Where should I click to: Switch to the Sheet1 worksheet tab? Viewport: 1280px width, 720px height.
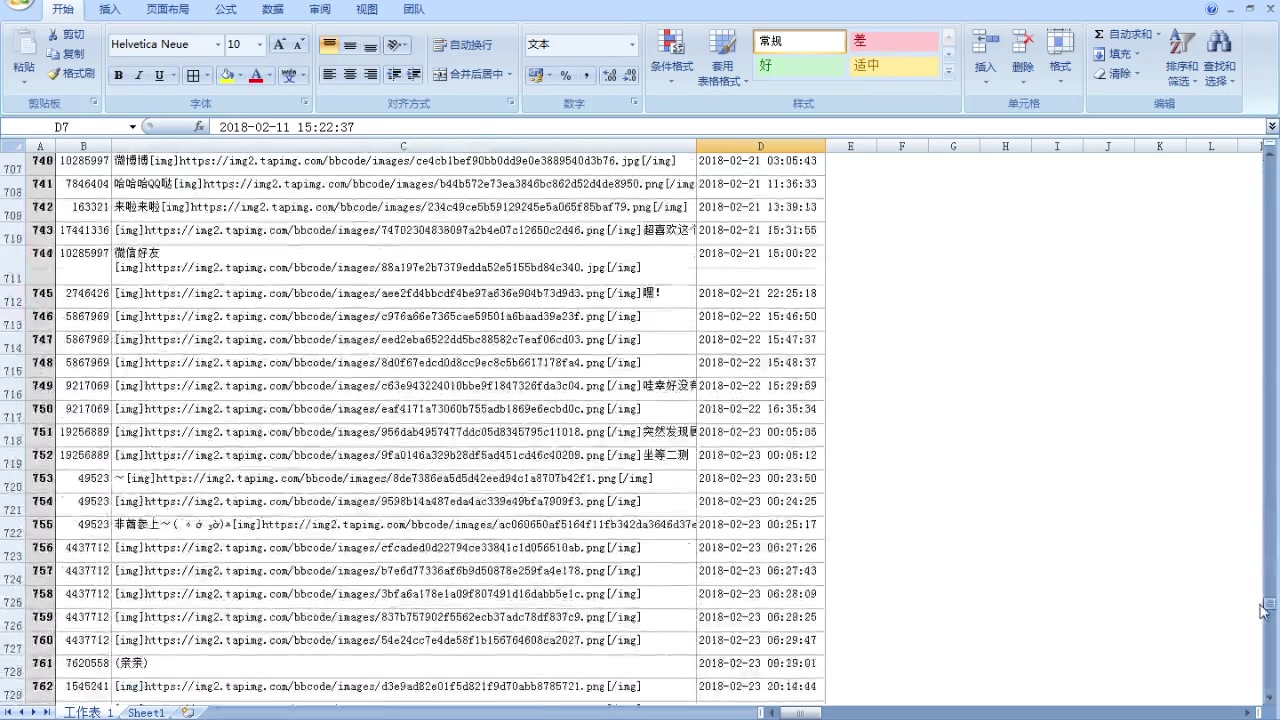click(146, 713)
